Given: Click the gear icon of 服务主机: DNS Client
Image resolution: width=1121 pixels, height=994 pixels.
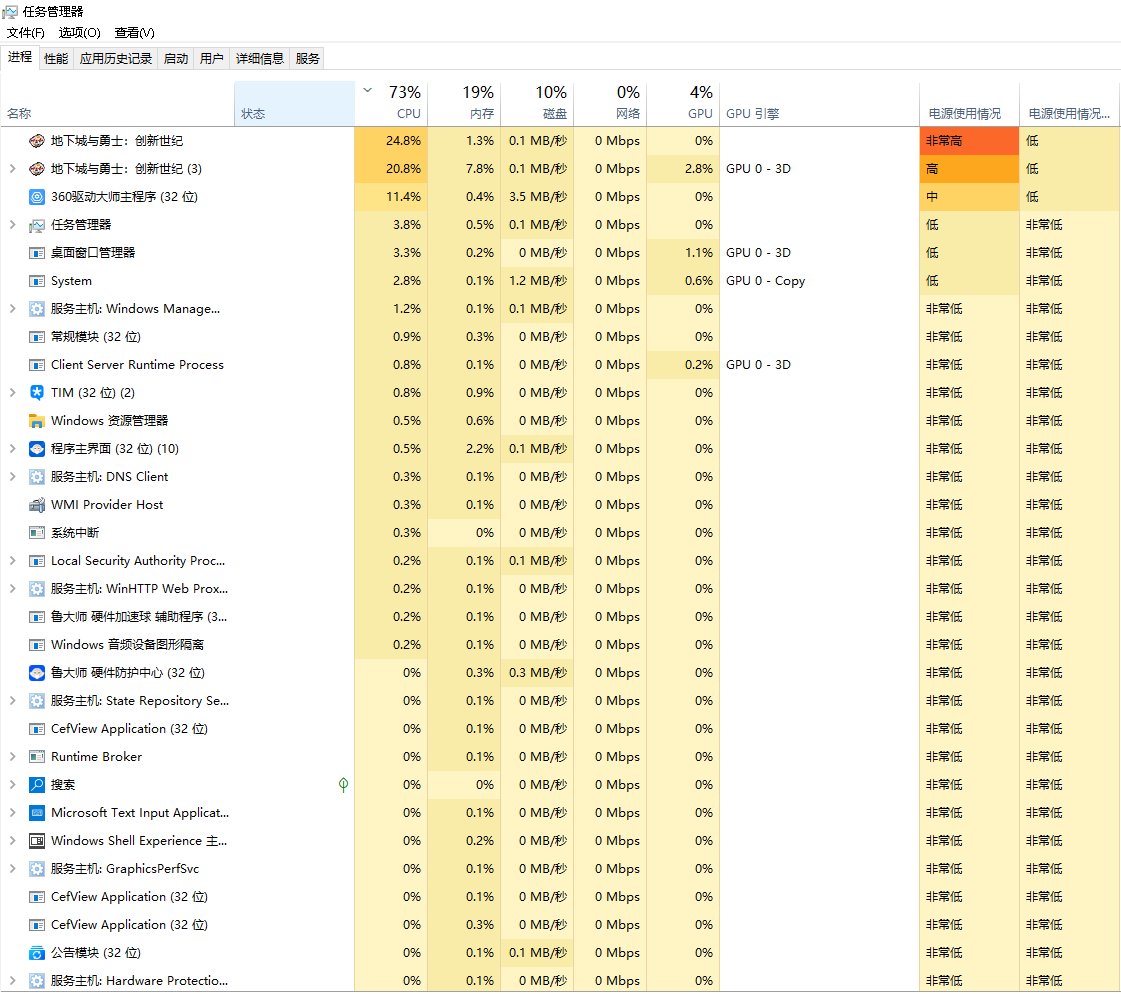Looking at the screenshot, I should point(36,477).
